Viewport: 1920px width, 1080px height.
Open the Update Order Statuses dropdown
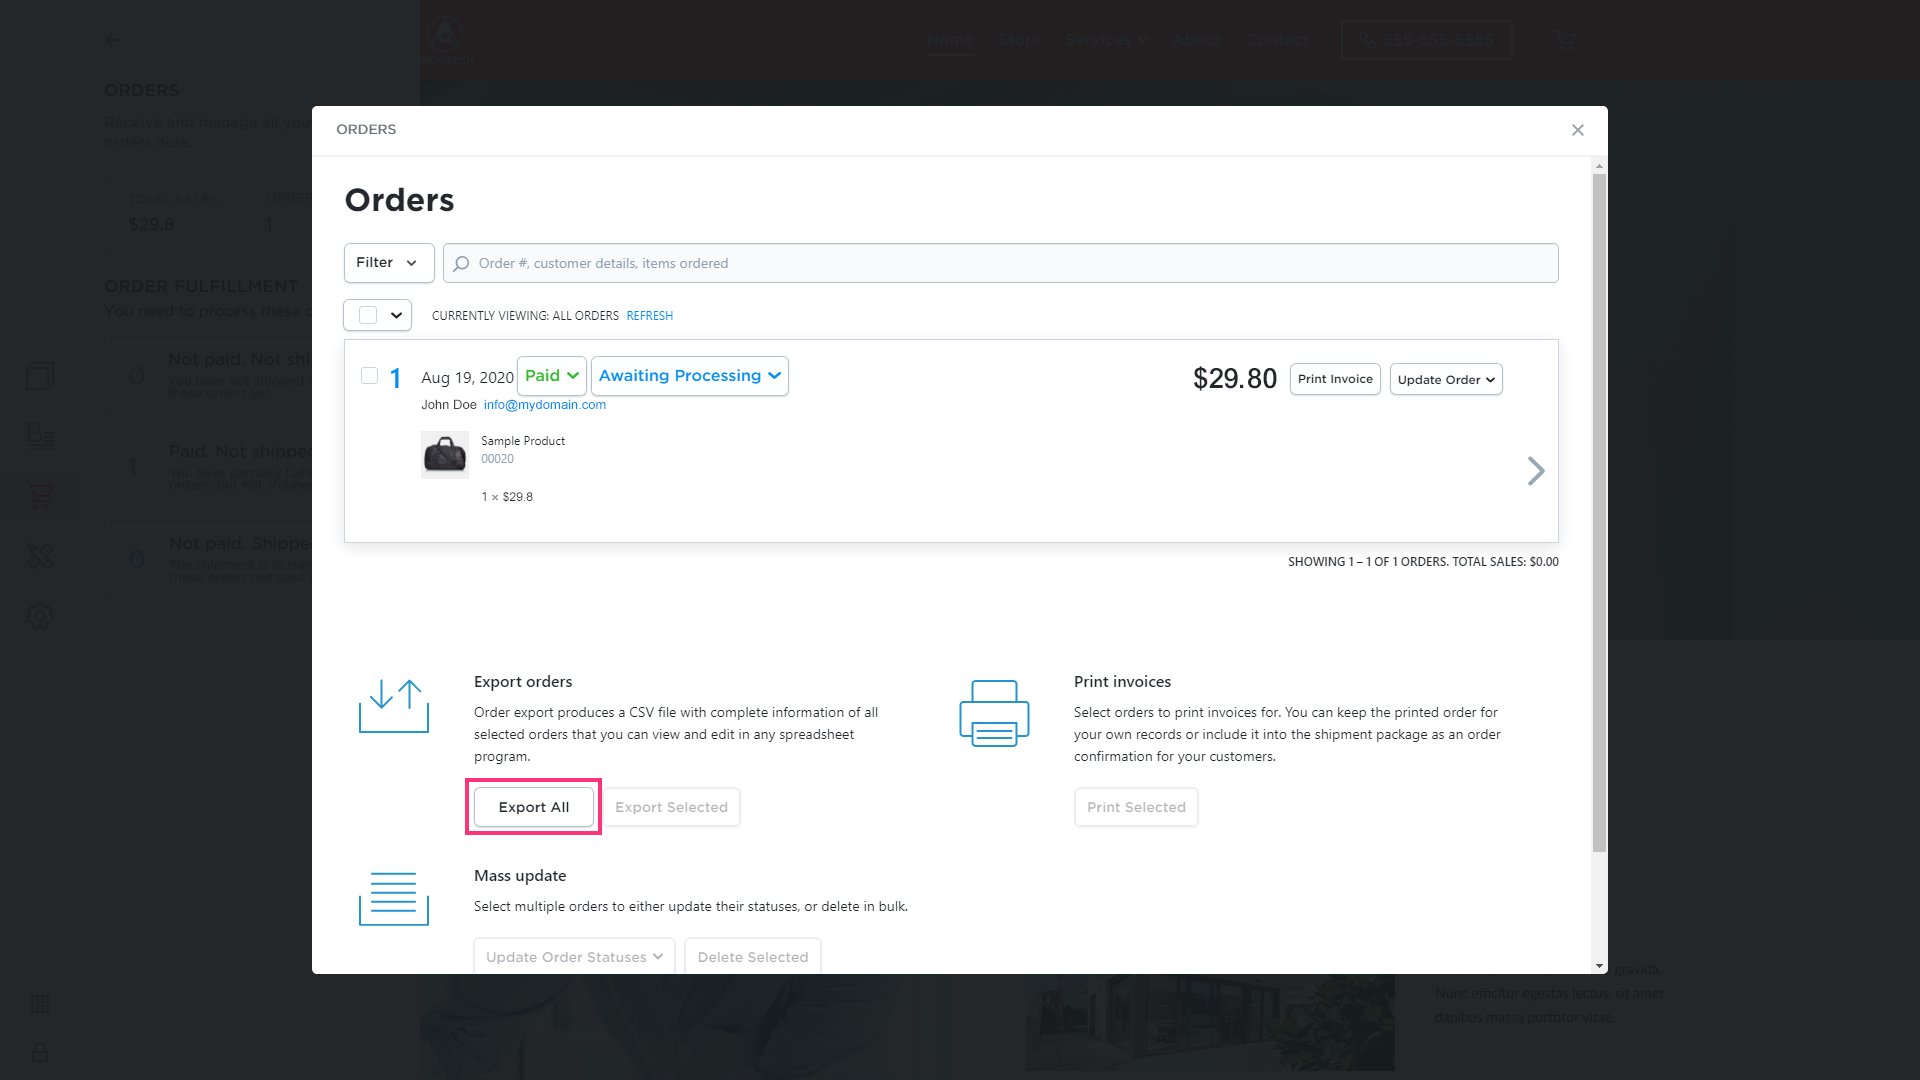tap(574, 957)
